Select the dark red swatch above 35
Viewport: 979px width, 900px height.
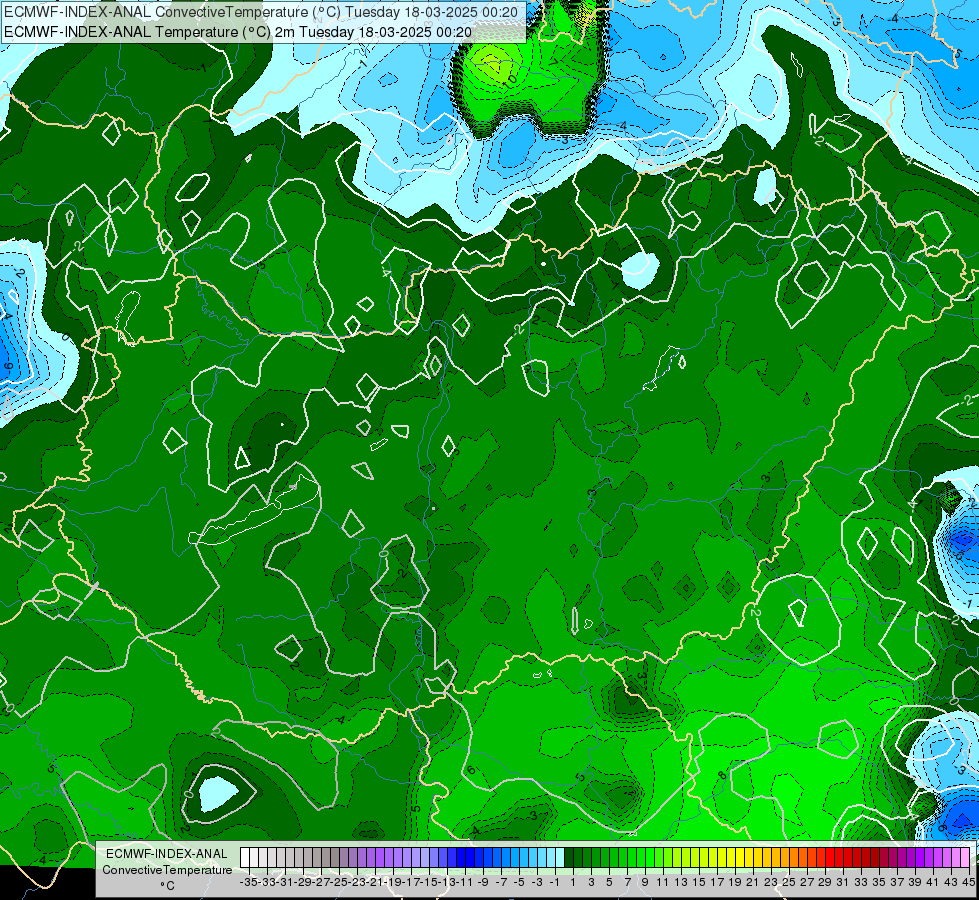(875, 858)
